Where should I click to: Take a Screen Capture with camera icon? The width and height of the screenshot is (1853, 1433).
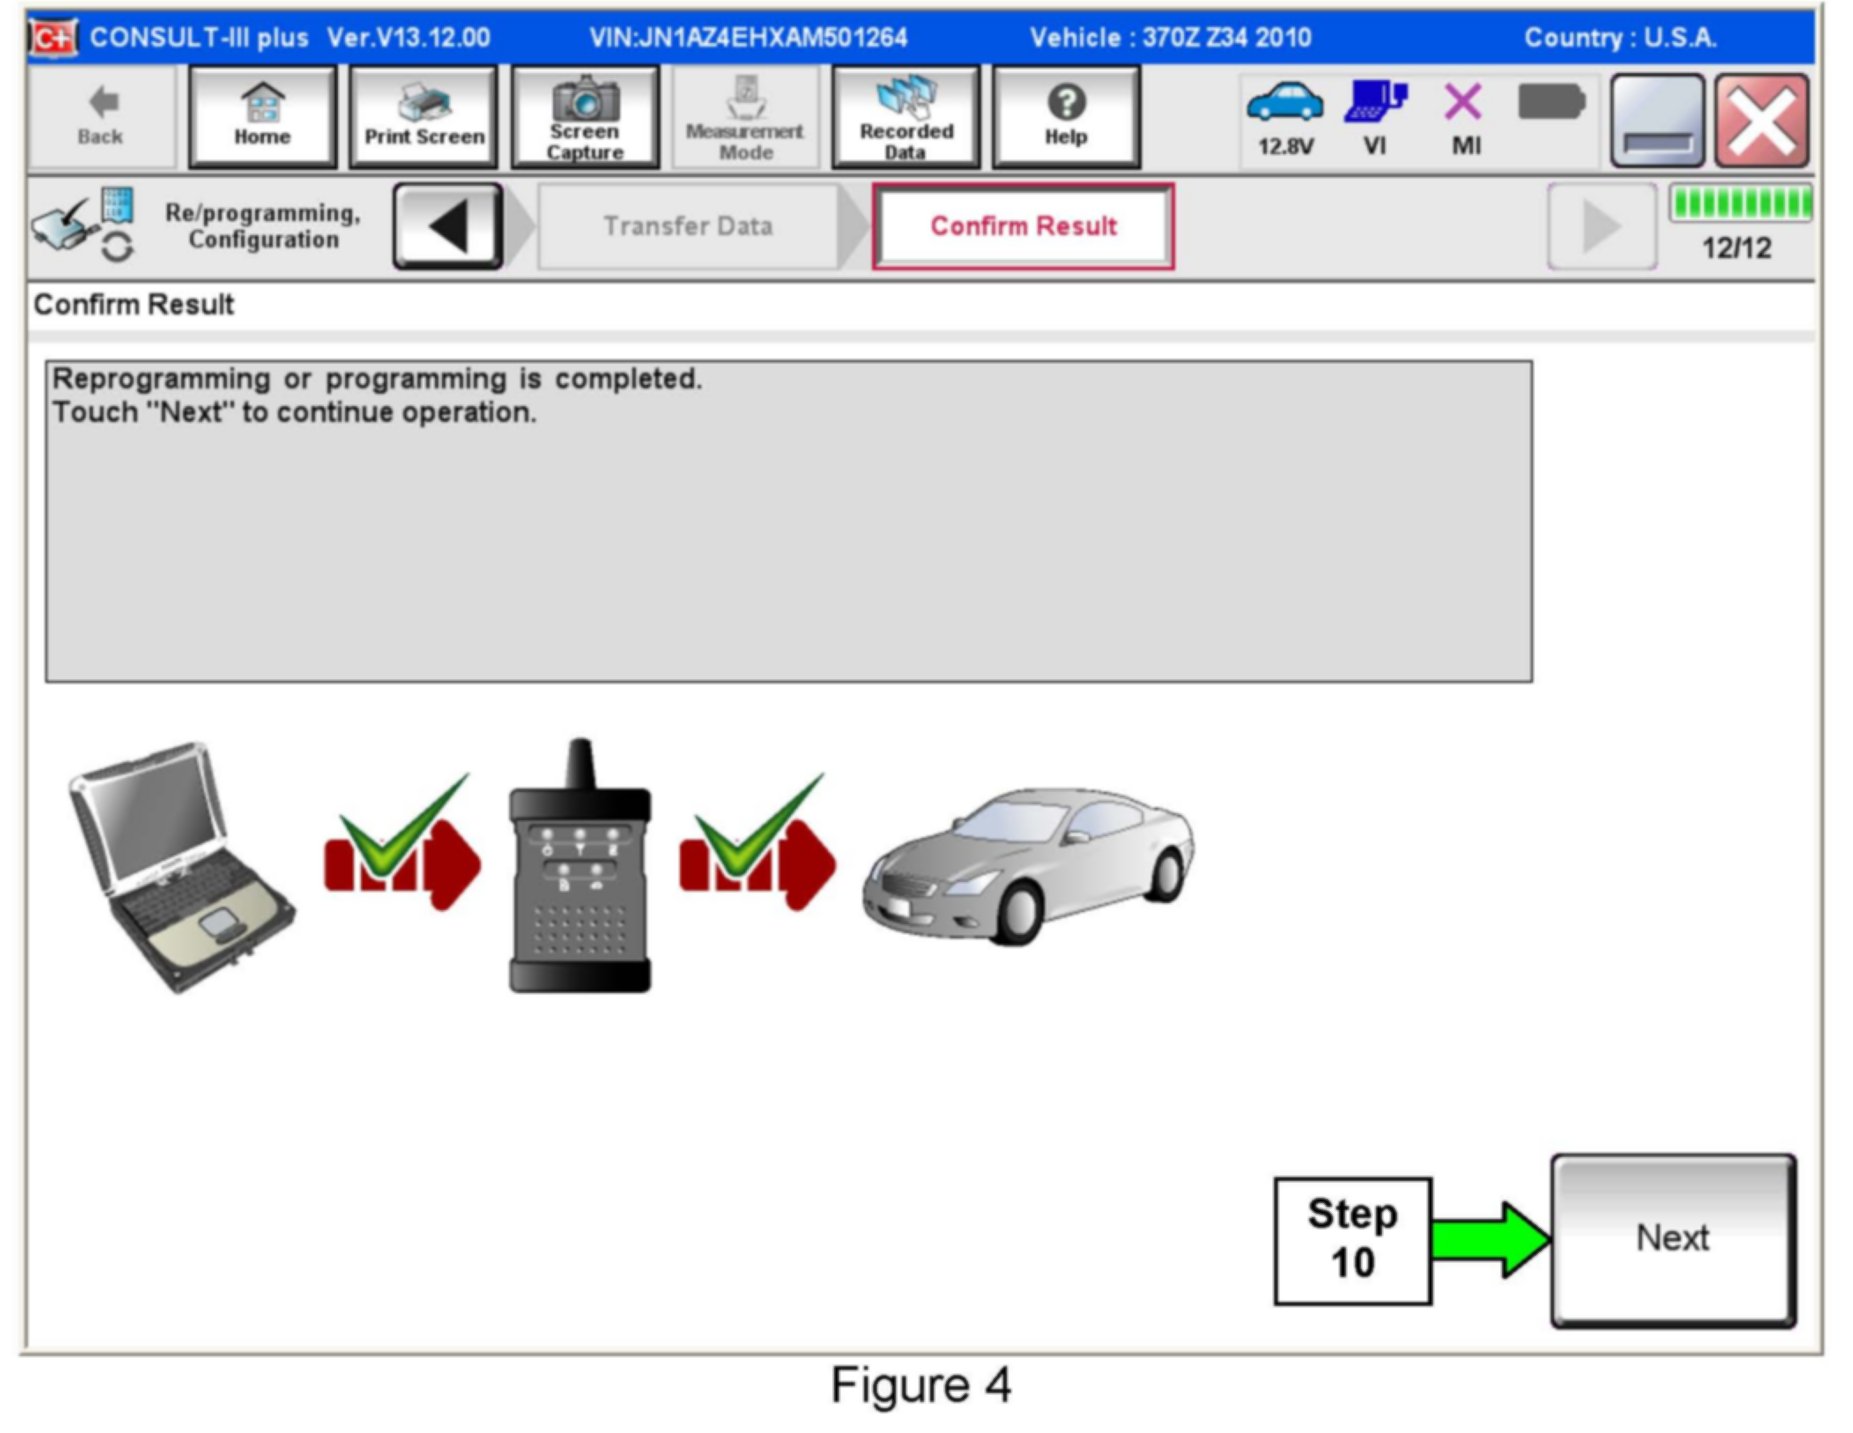coord(585,117)
